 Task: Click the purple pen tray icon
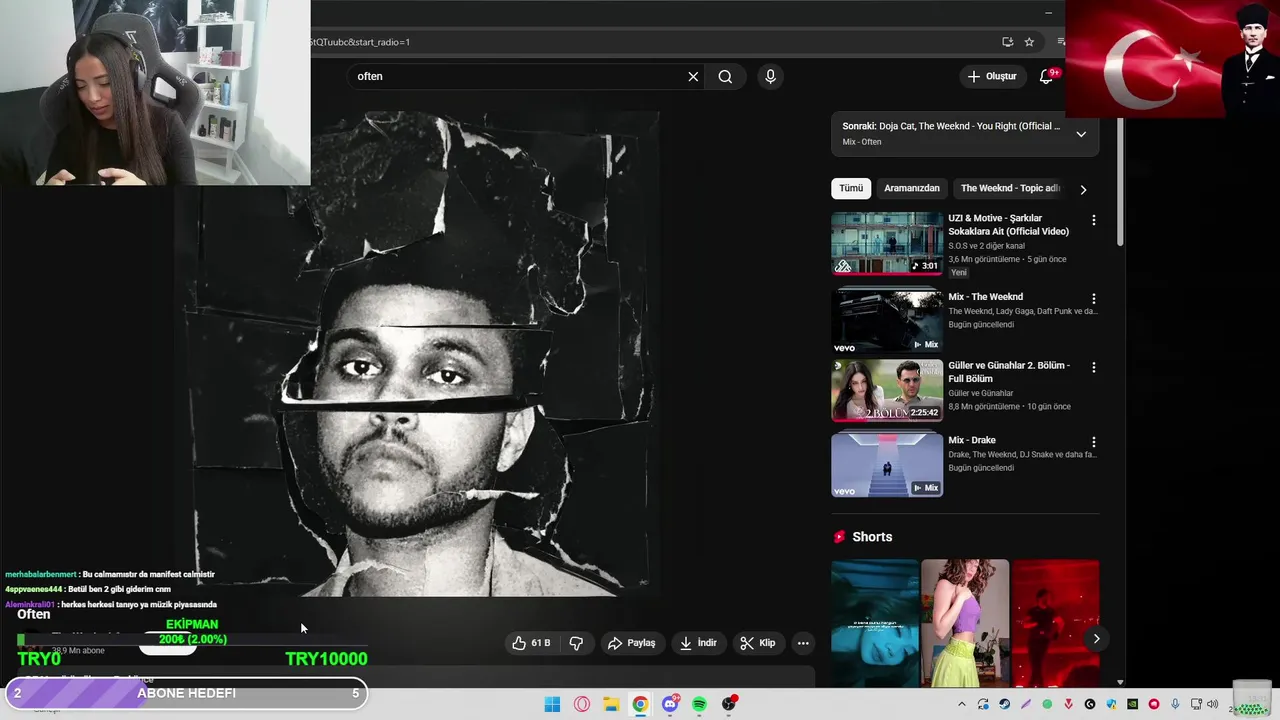(1026, 704)
